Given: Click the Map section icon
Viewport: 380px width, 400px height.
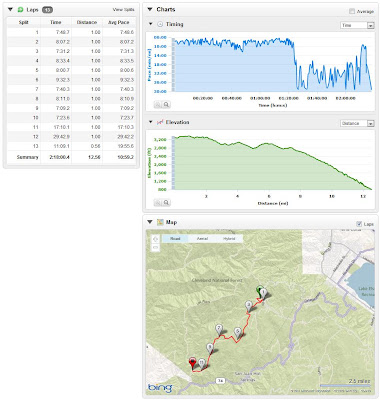Looking at the screenshot, I should 160,222.
